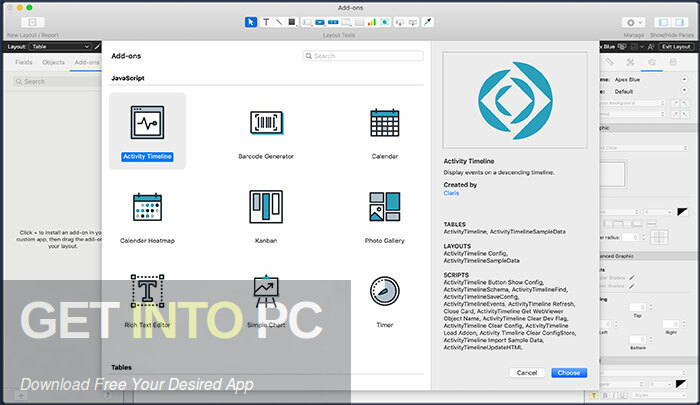Select the Format Painter tool
The height and width of the screenshot is (405, 700).
tap(428, 22)
